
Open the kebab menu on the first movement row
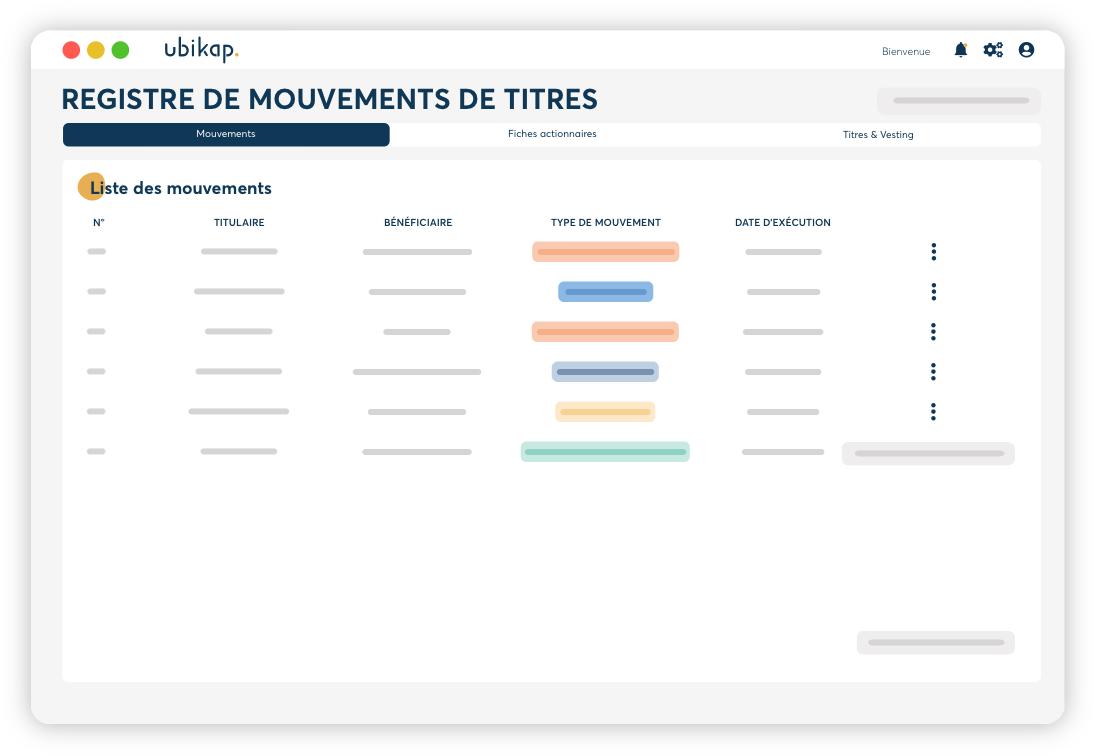933,251
